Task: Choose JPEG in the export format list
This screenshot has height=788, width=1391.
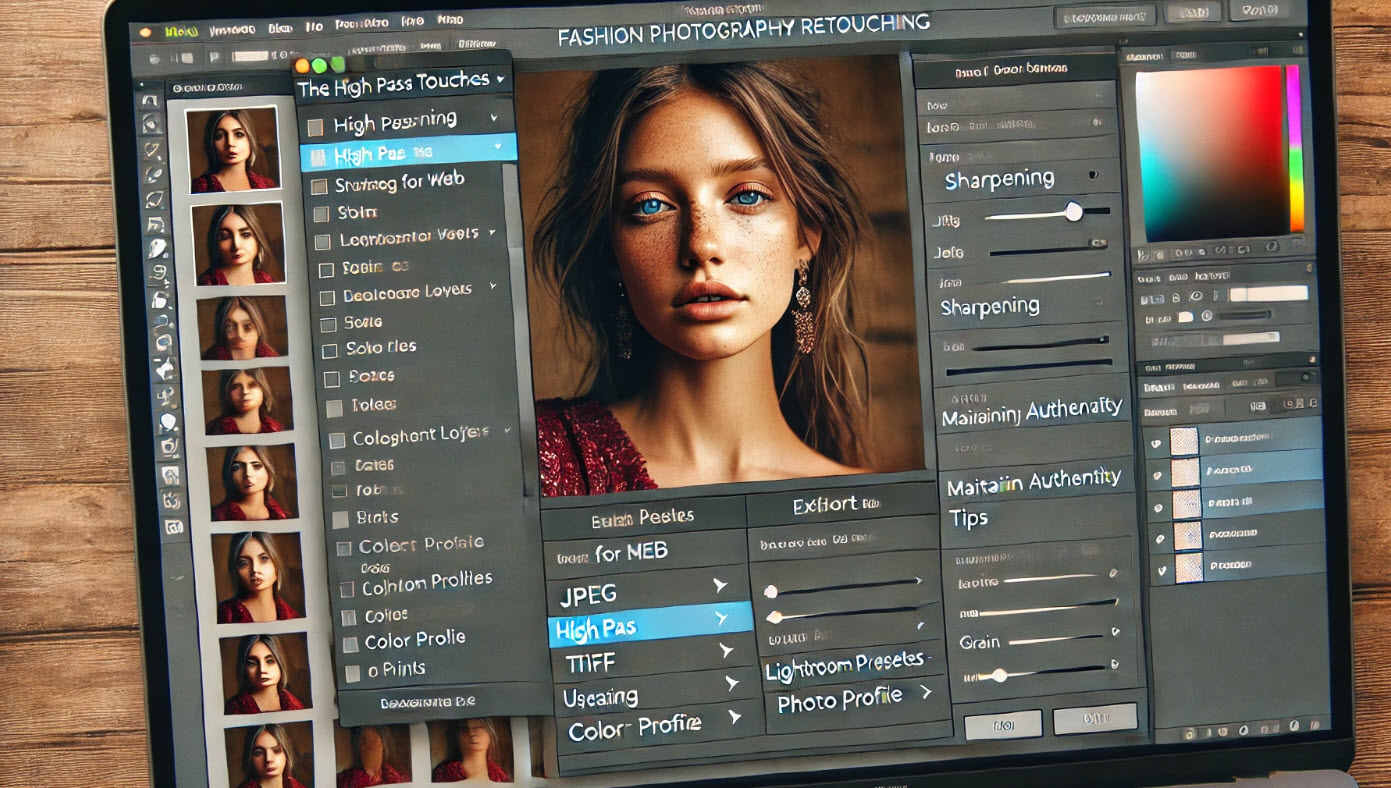Action: click(588, 597)
